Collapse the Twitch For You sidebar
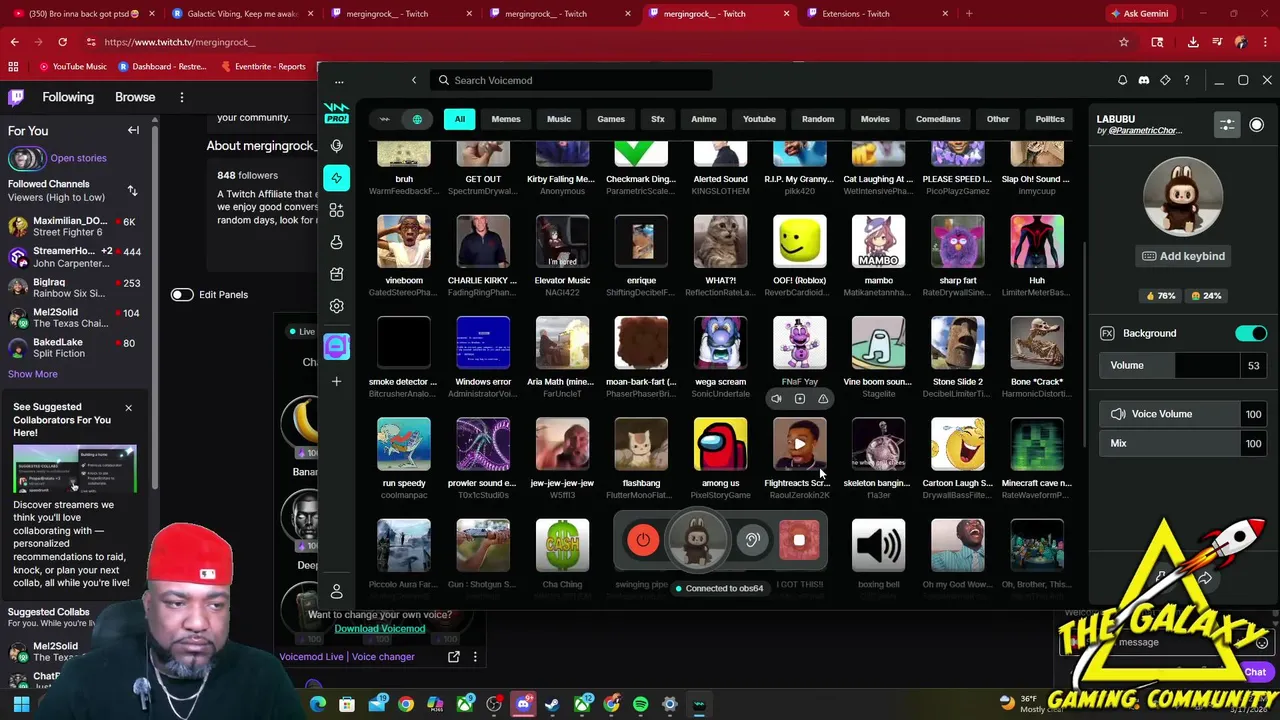 coord(133,130)
